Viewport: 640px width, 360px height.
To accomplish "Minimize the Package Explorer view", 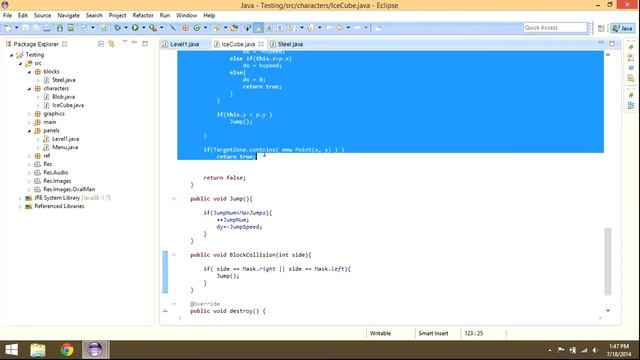I will (134, 43).
